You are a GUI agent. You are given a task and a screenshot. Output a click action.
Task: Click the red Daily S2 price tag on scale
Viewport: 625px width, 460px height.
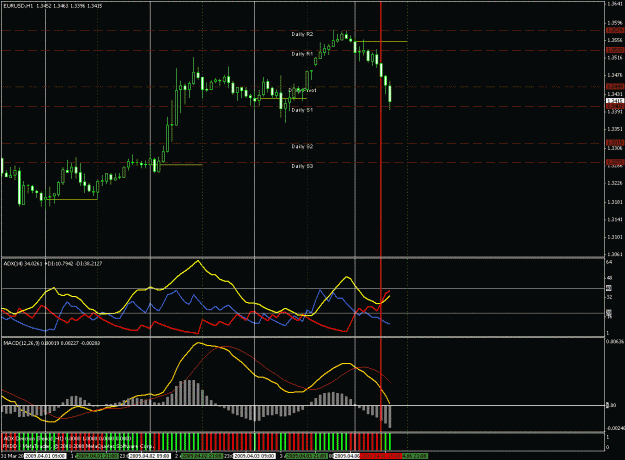tap(615, 143)
